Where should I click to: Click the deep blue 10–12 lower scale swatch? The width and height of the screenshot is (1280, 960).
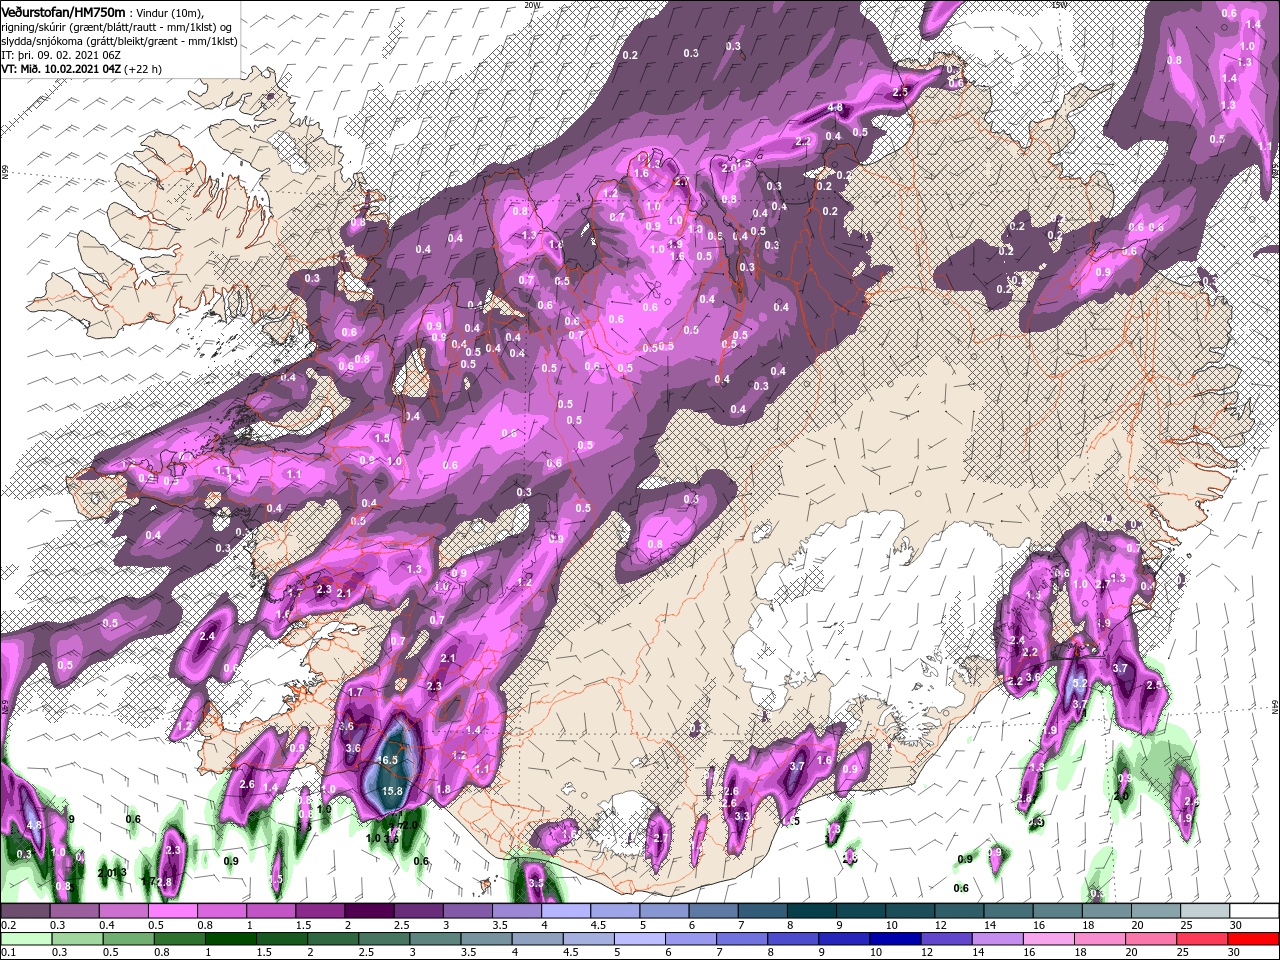[894, 938]
